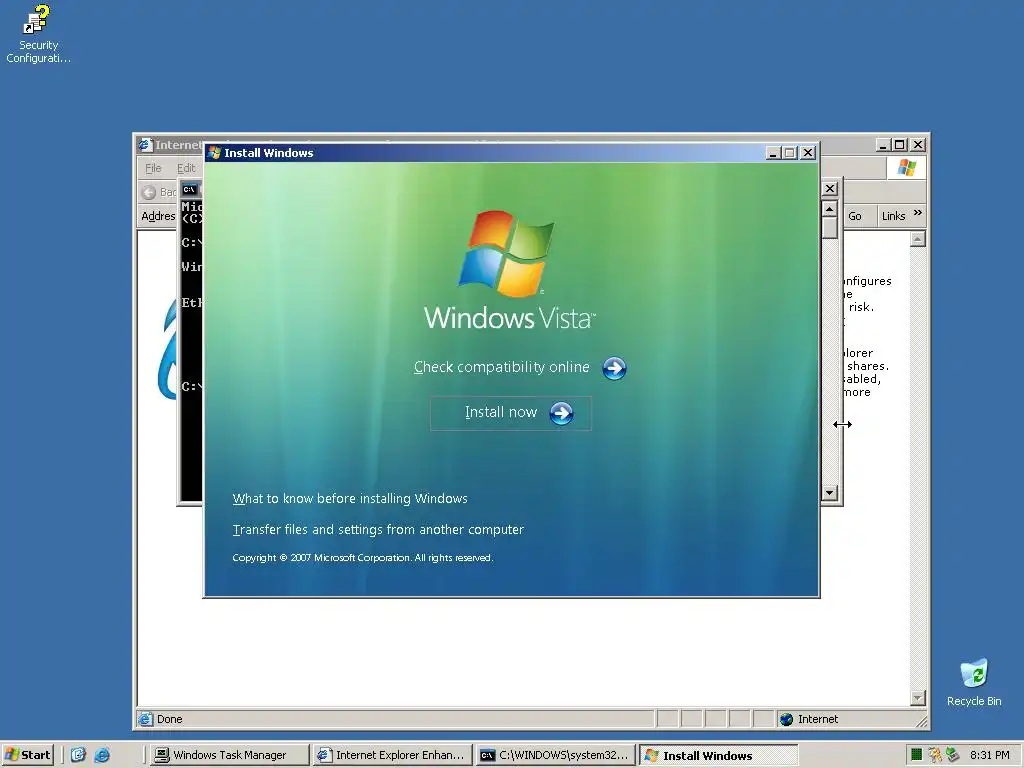Click the command prompt scroll up arrow
The image size is (1024, 768).
(829, 209)
